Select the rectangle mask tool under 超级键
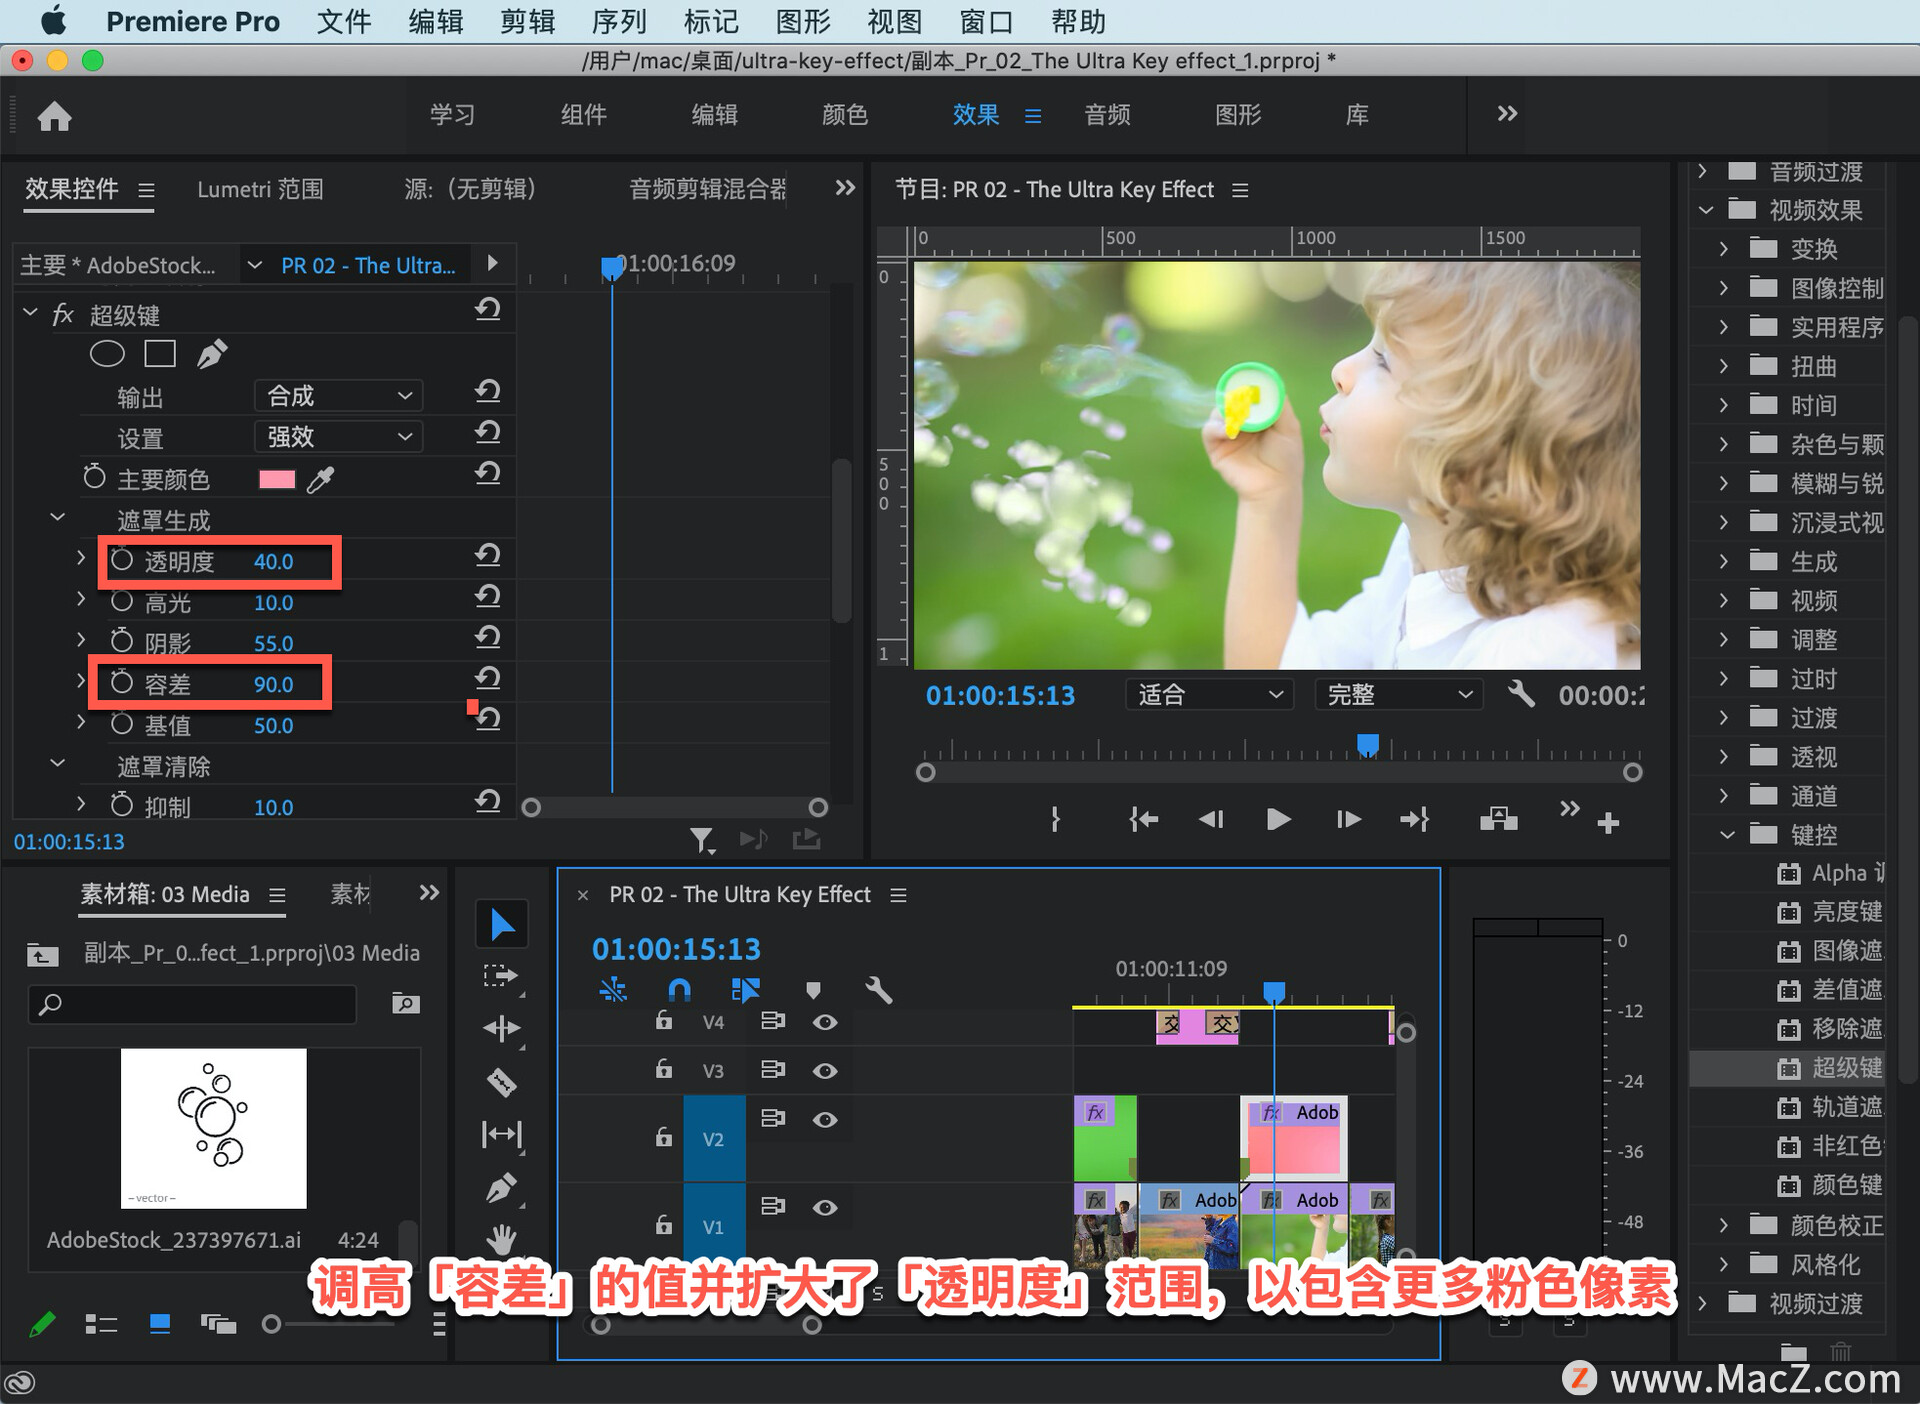Screen dimensions: 1920x1404 tap(160, 354)
